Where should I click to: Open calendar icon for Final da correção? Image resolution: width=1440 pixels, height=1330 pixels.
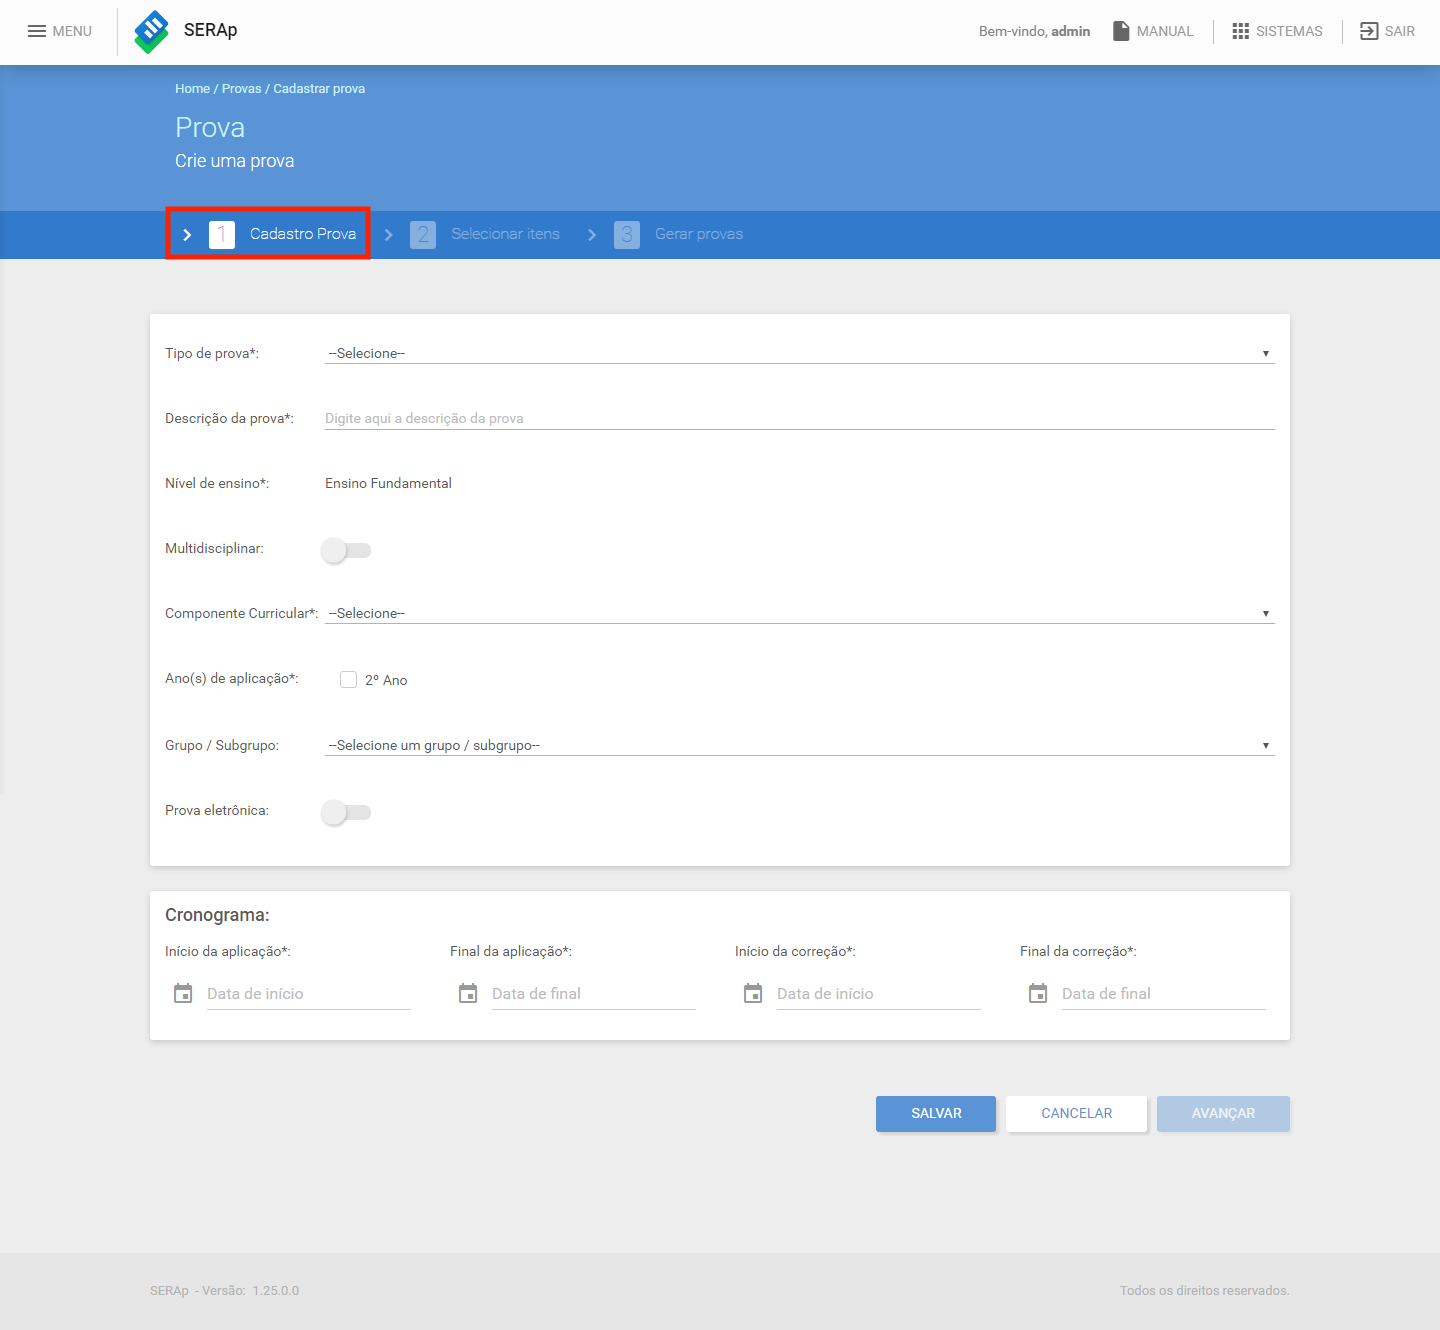coord(1038,993)
